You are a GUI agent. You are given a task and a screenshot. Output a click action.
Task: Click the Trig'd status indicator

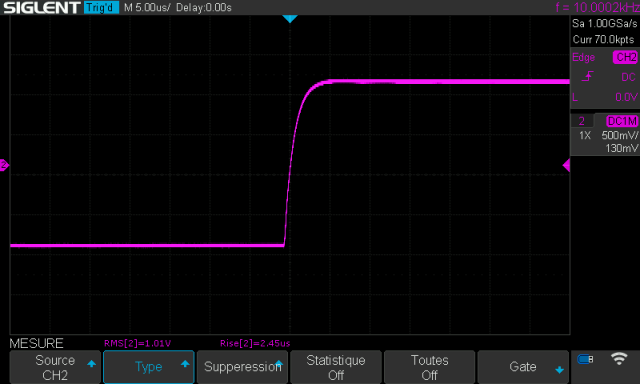click(x=101, y=7)
